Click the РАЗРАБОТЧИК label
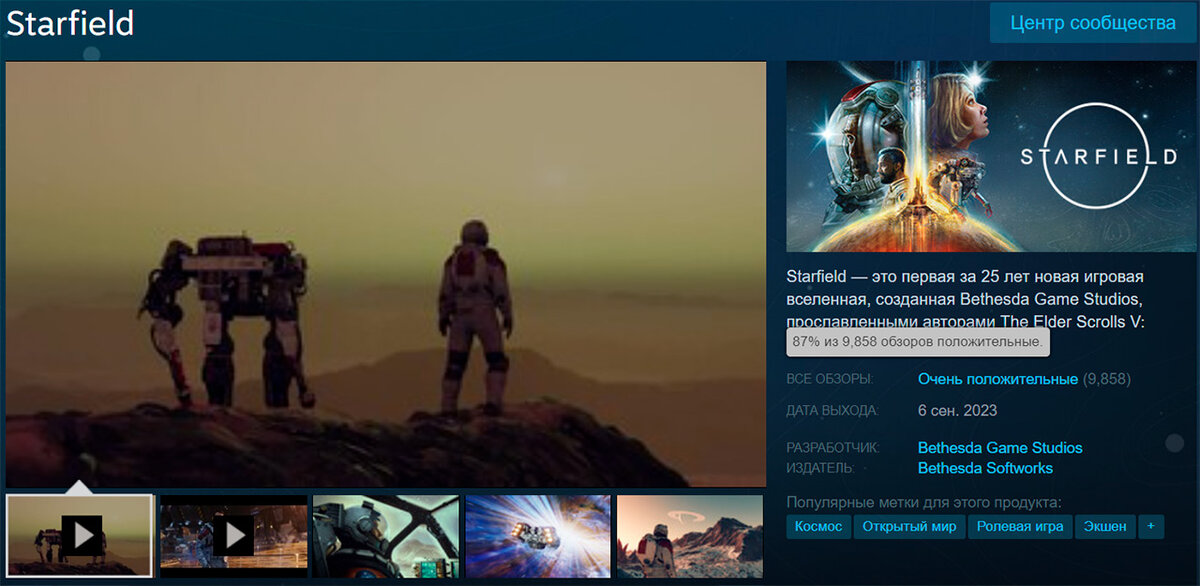The image size is (1200, 586). (832, 448)
